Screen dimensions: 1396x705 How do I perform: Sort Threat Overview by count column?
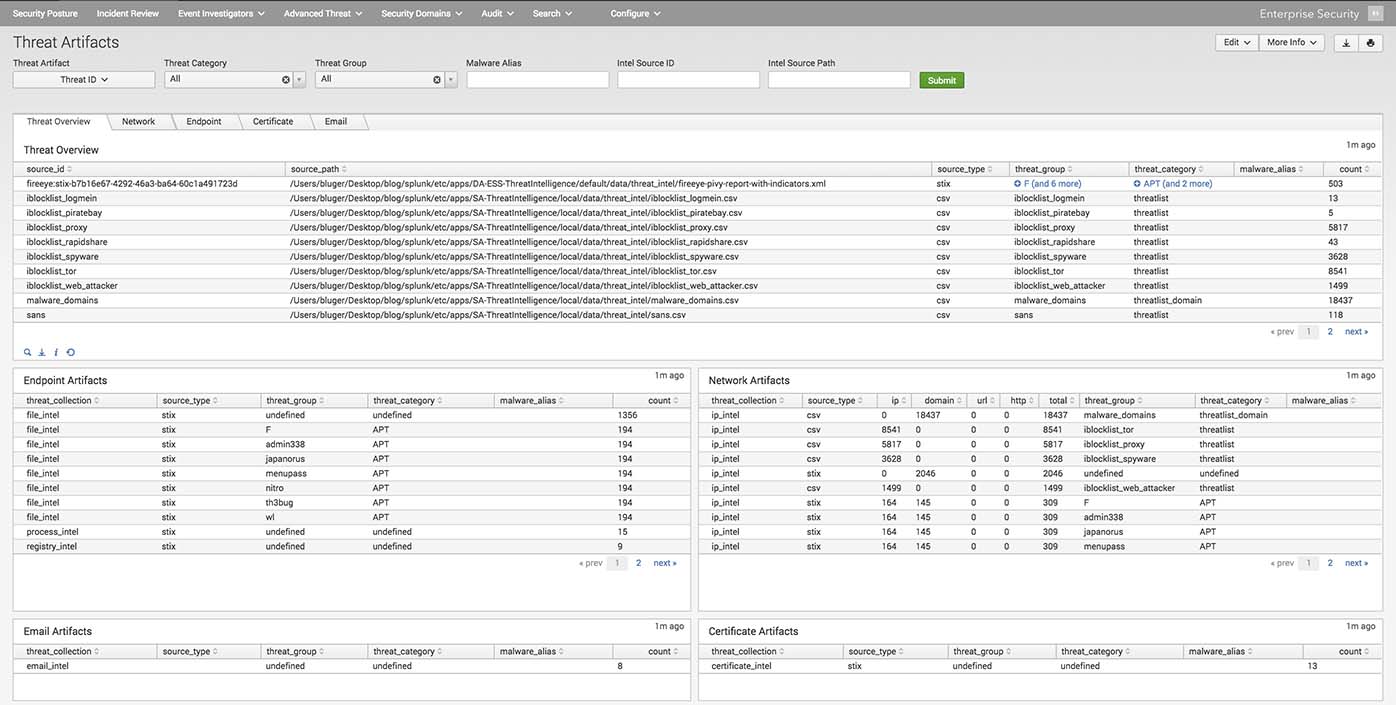coord(1352,169)
